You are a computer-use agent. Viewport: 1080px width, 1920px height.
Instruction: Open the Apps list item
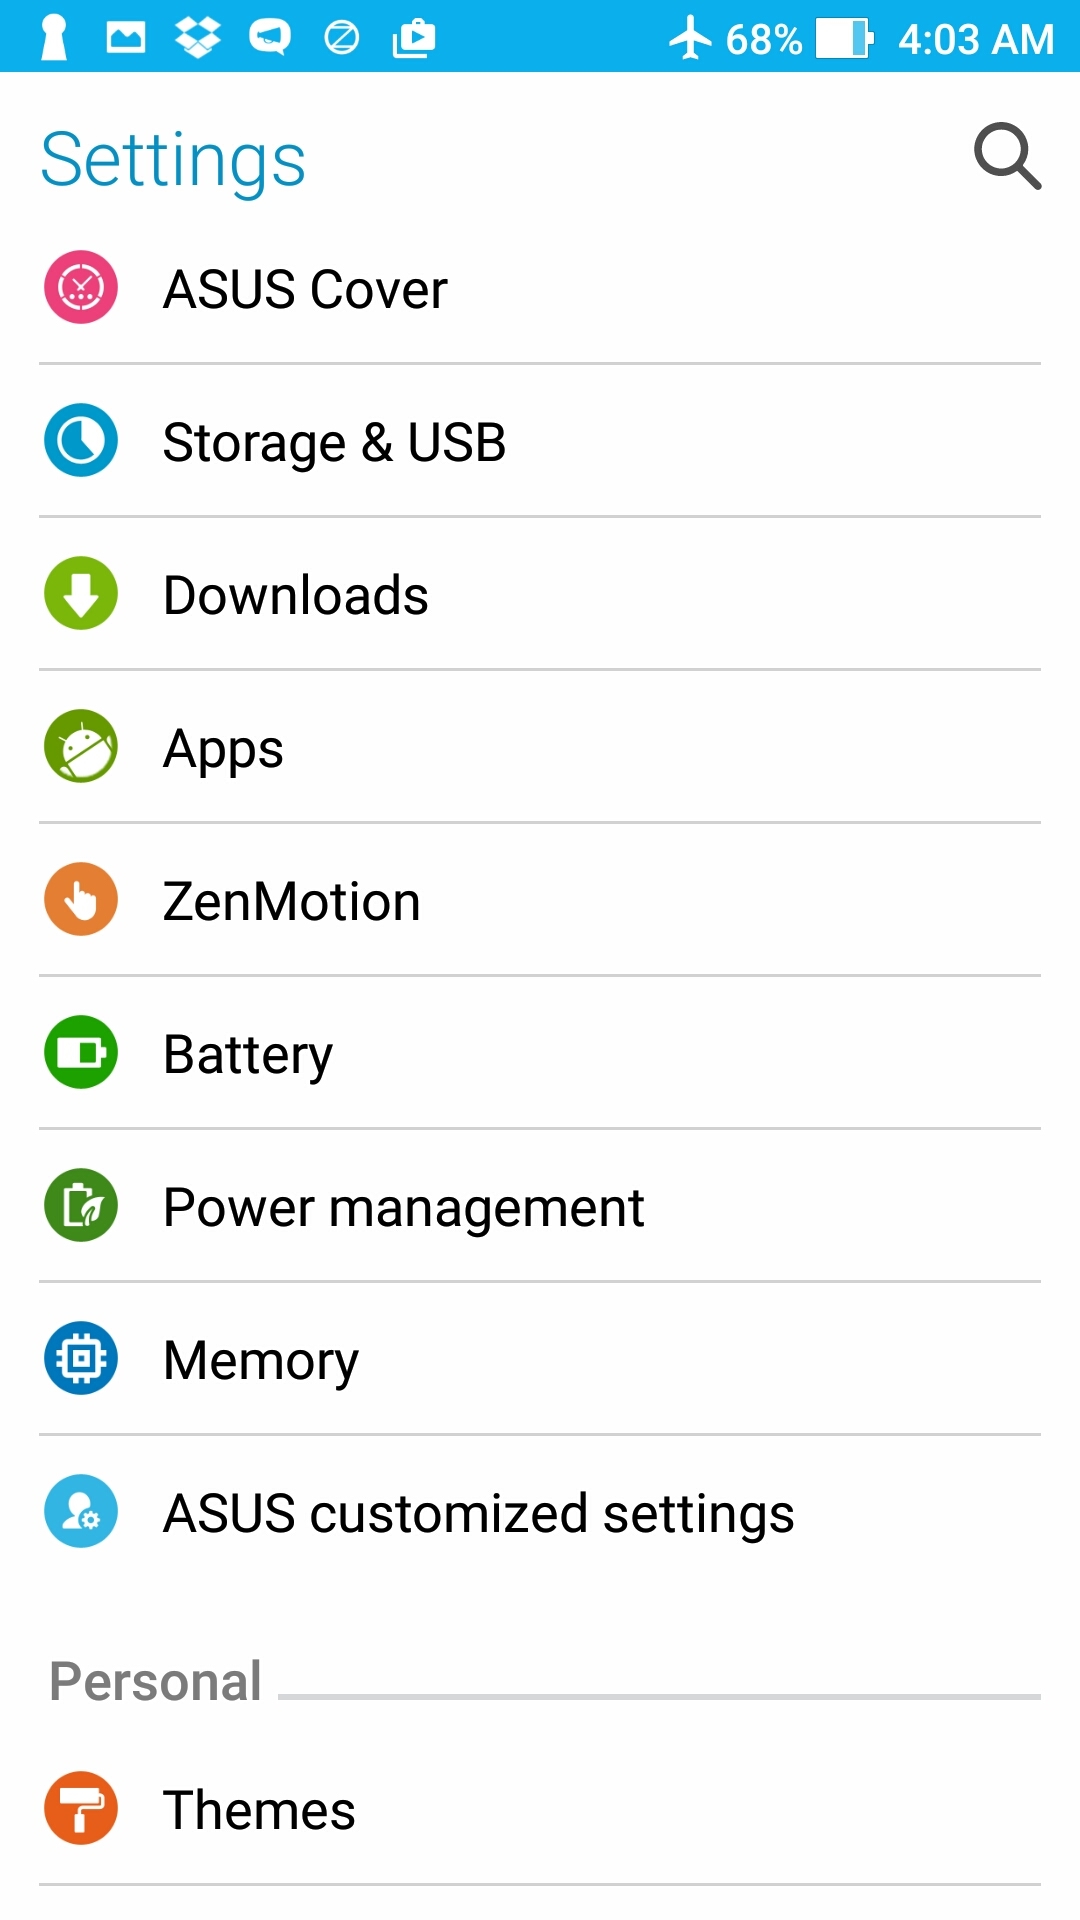(x=223, y=748)
